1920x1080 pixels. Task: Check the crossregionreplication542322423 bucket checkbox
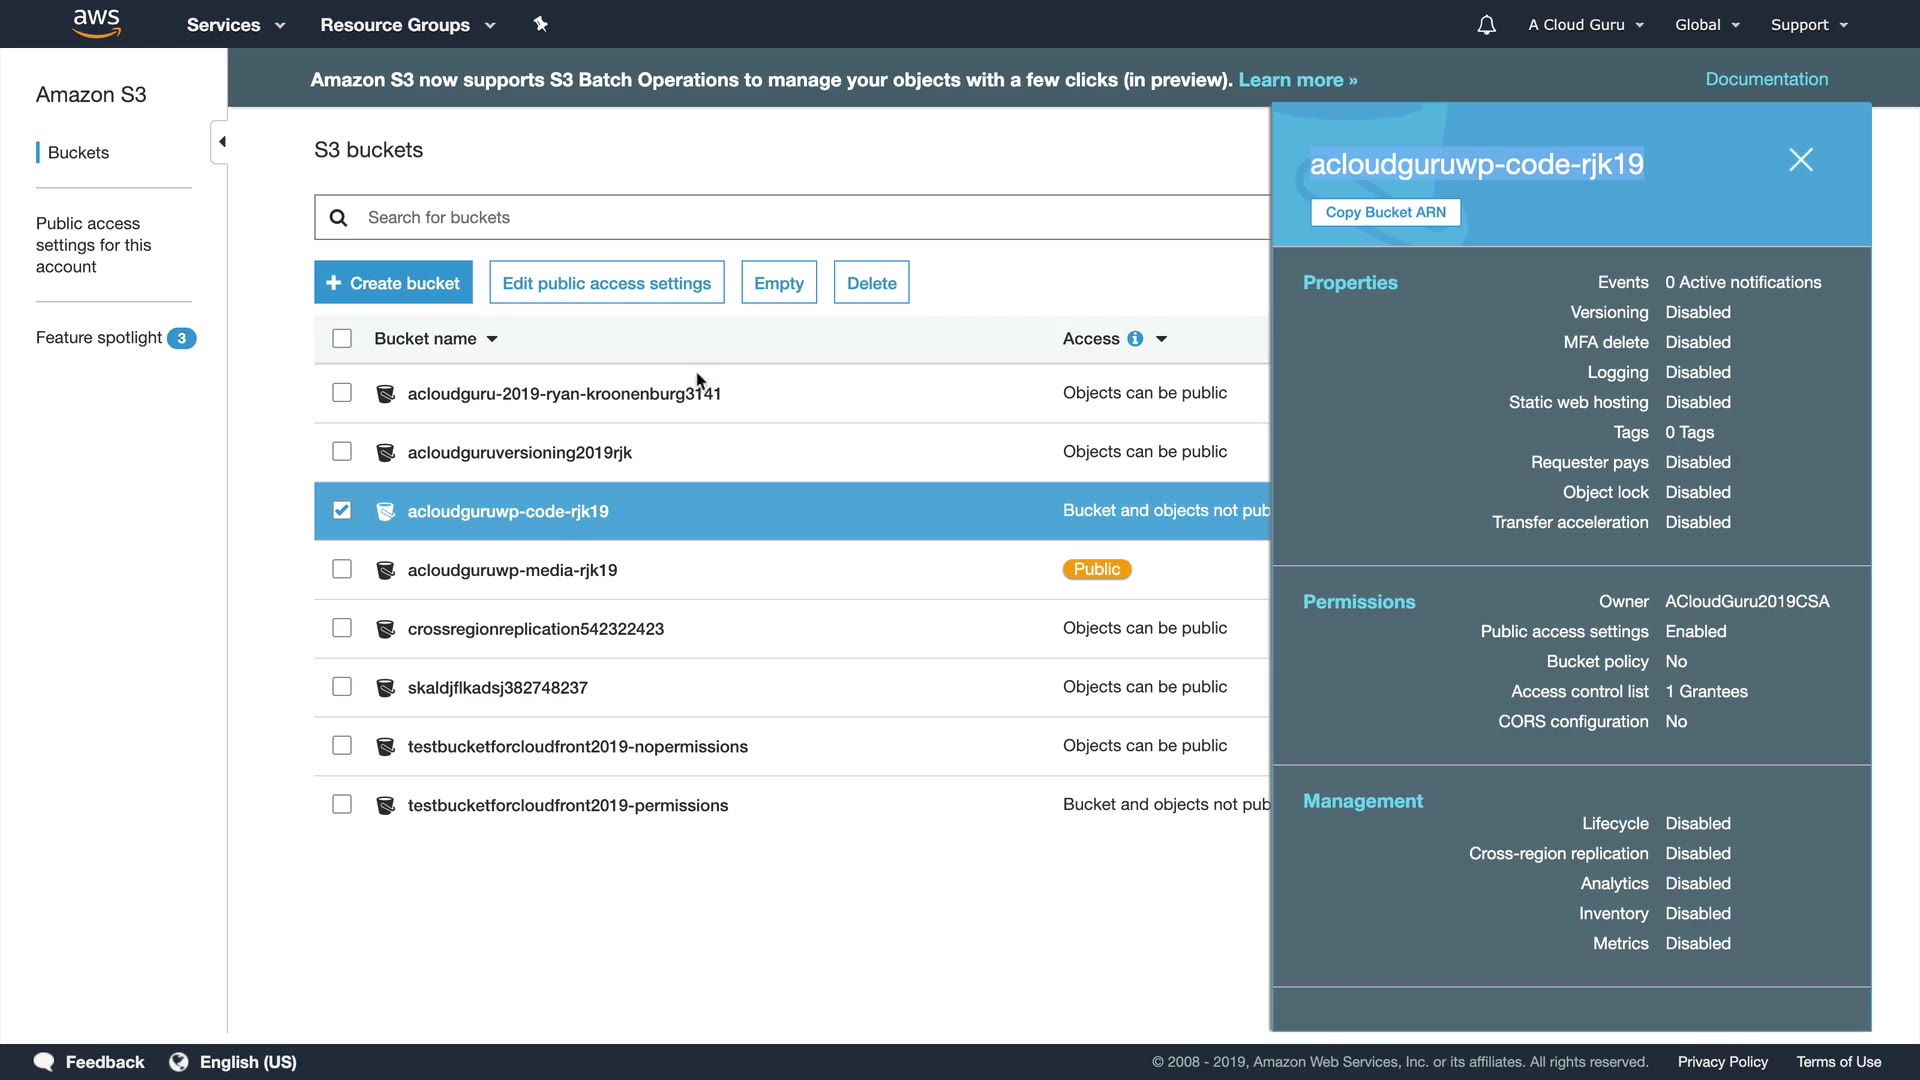coord(342,628)
